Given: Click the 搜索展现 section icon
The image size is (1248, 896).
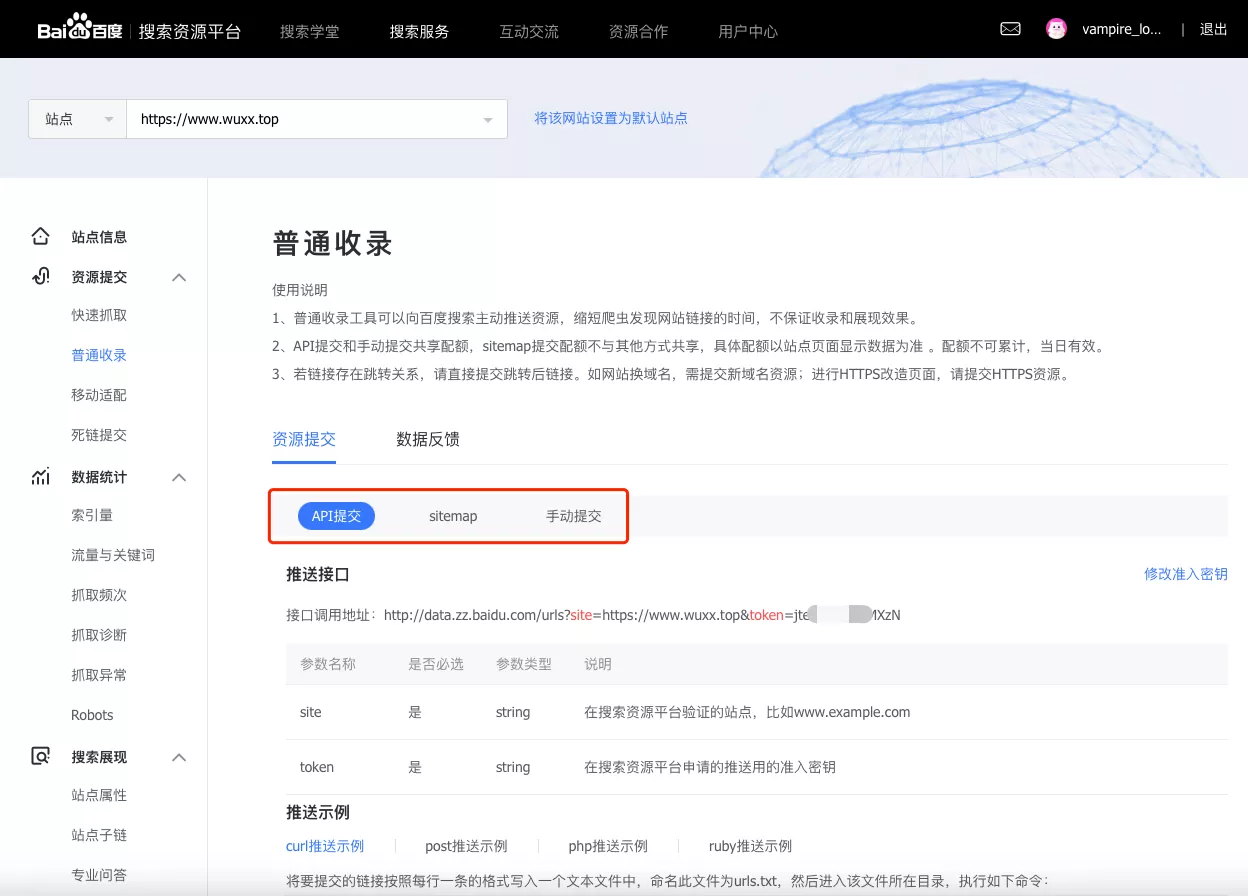Looking at the screenshot, I should click(x=40, y=757).
